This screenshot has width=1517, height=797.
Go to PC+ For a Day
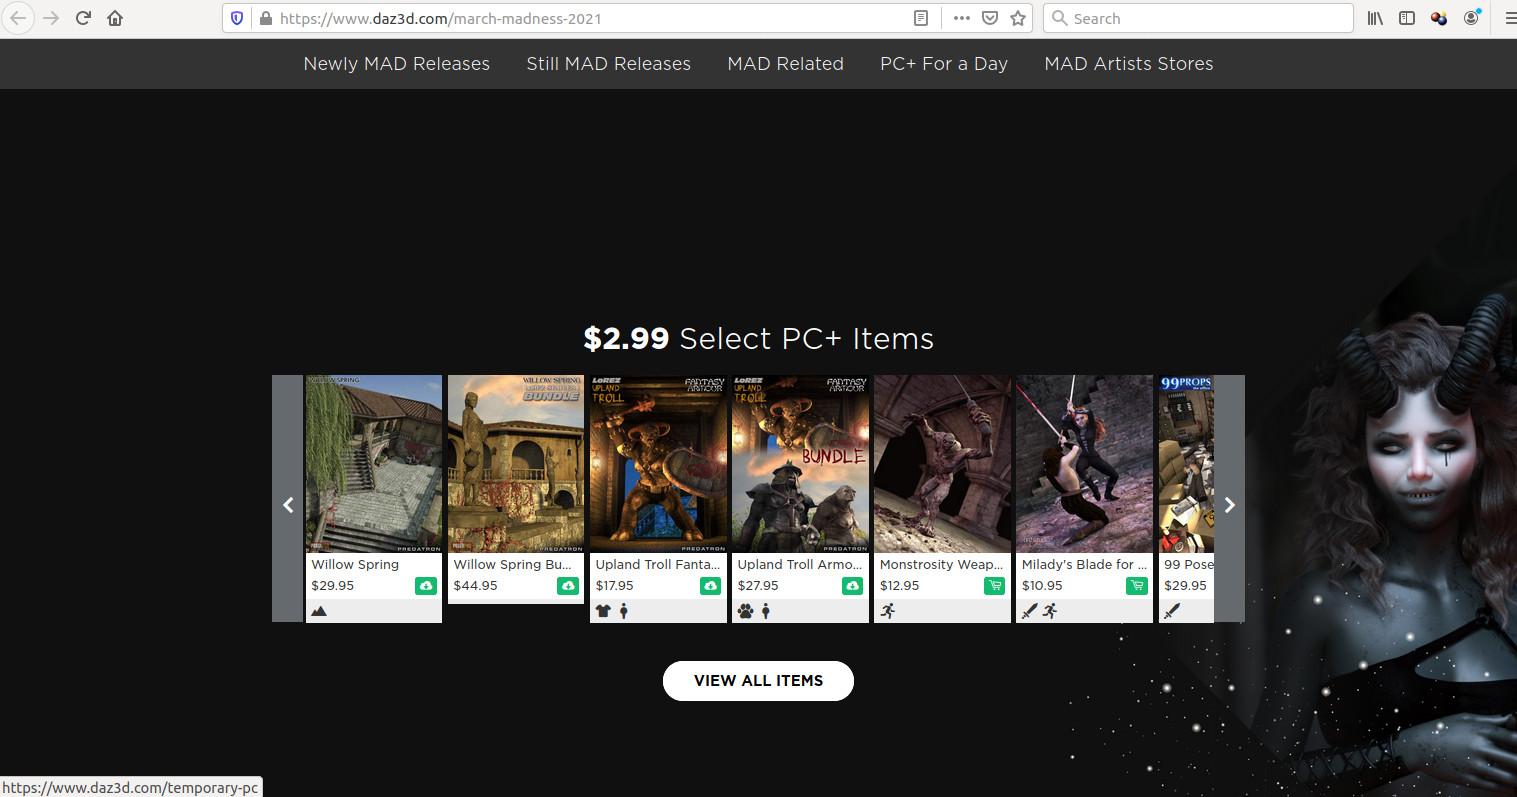(944, 63)
